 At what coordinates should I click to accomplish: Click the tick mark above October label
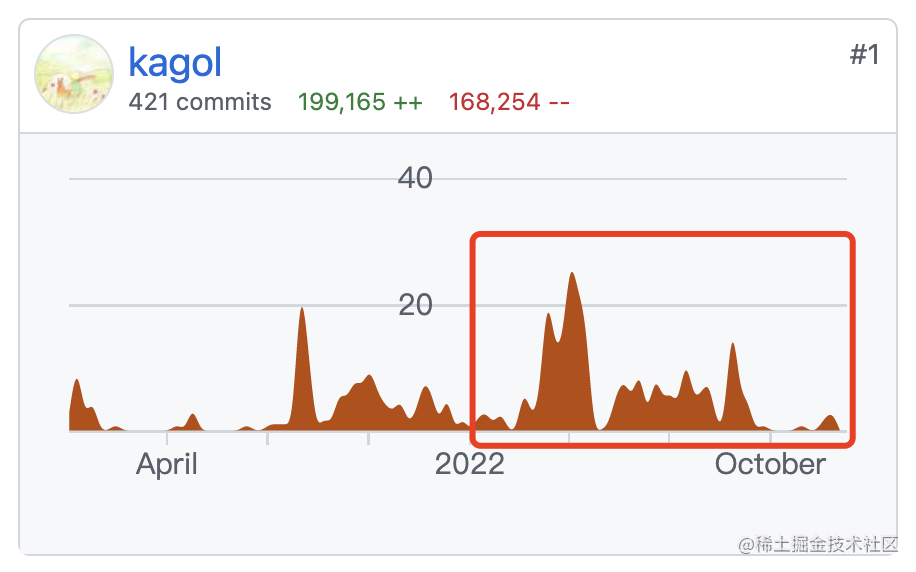pyautogui.click(x=771, y=438)
